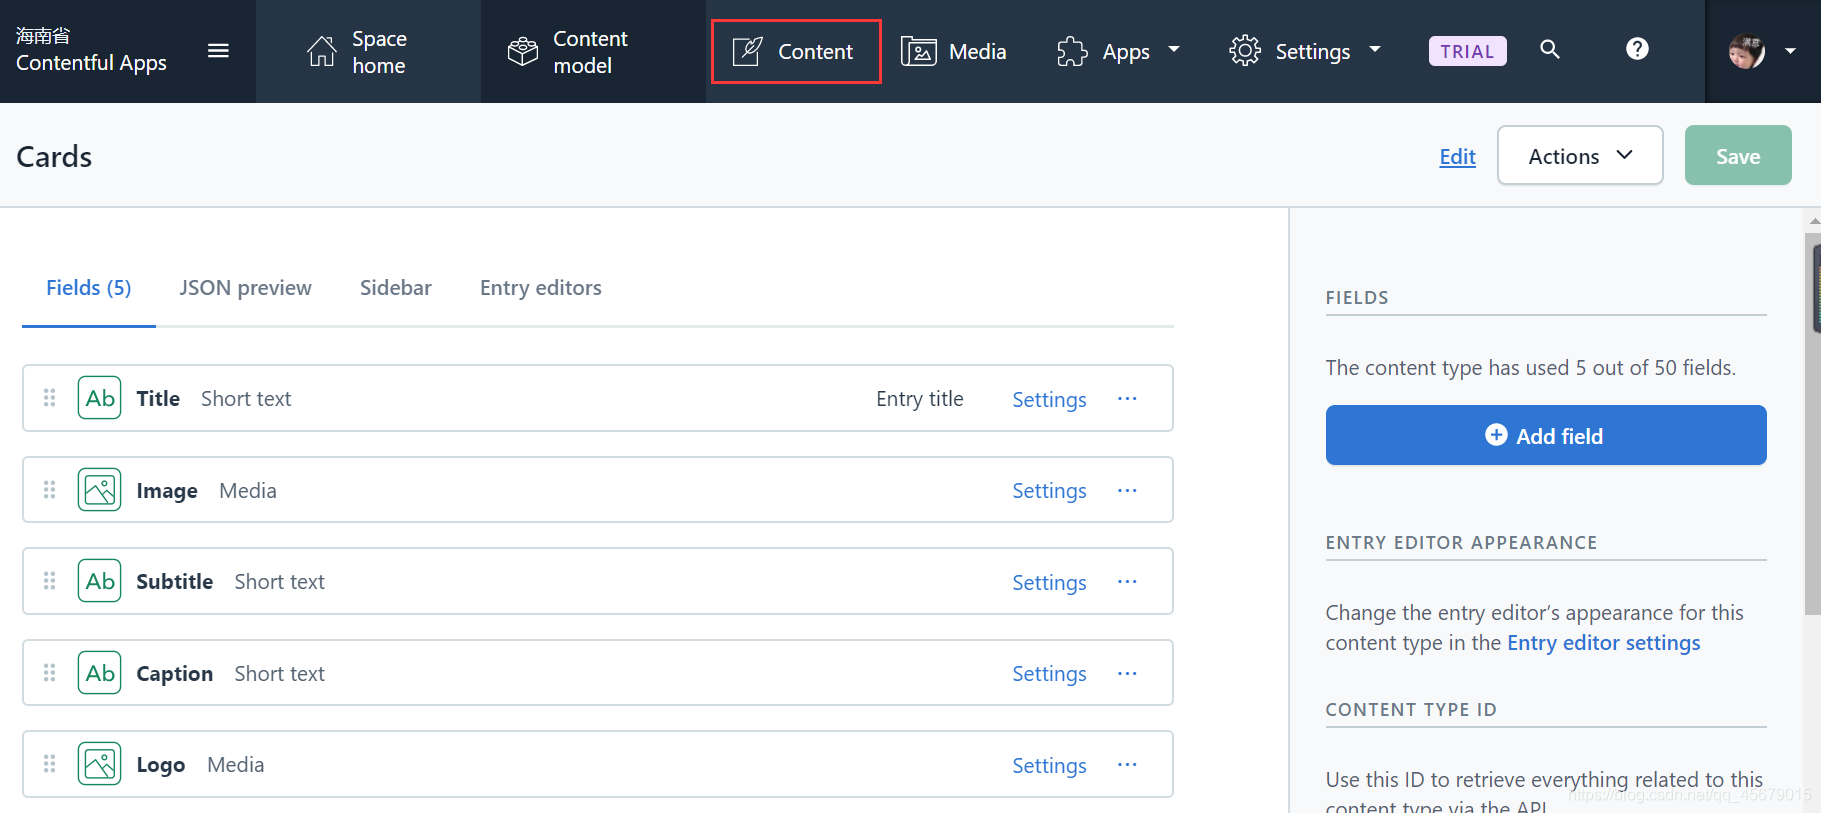This screenshot has height=813, width=1821.
Task: Open Settings for the Caption field
Action: 1049,674
